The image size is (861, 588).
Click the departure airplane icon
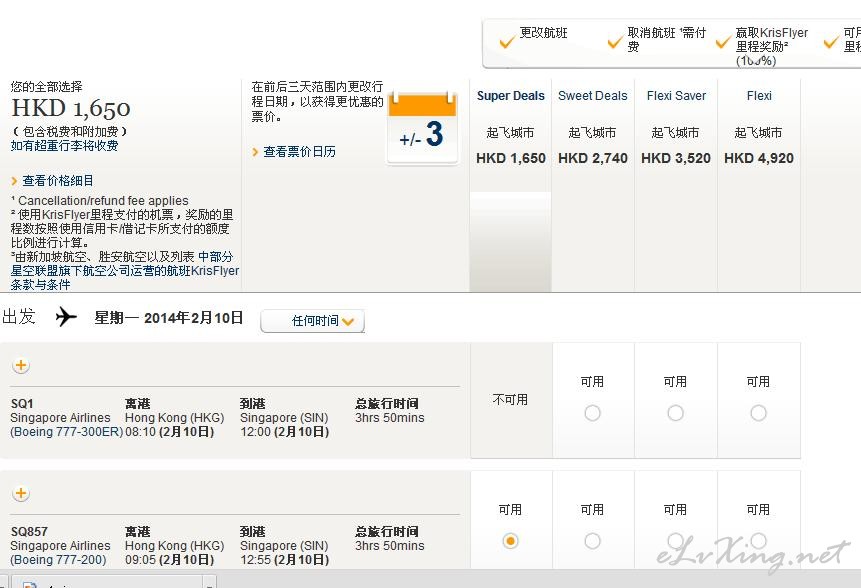coord(66,317)
